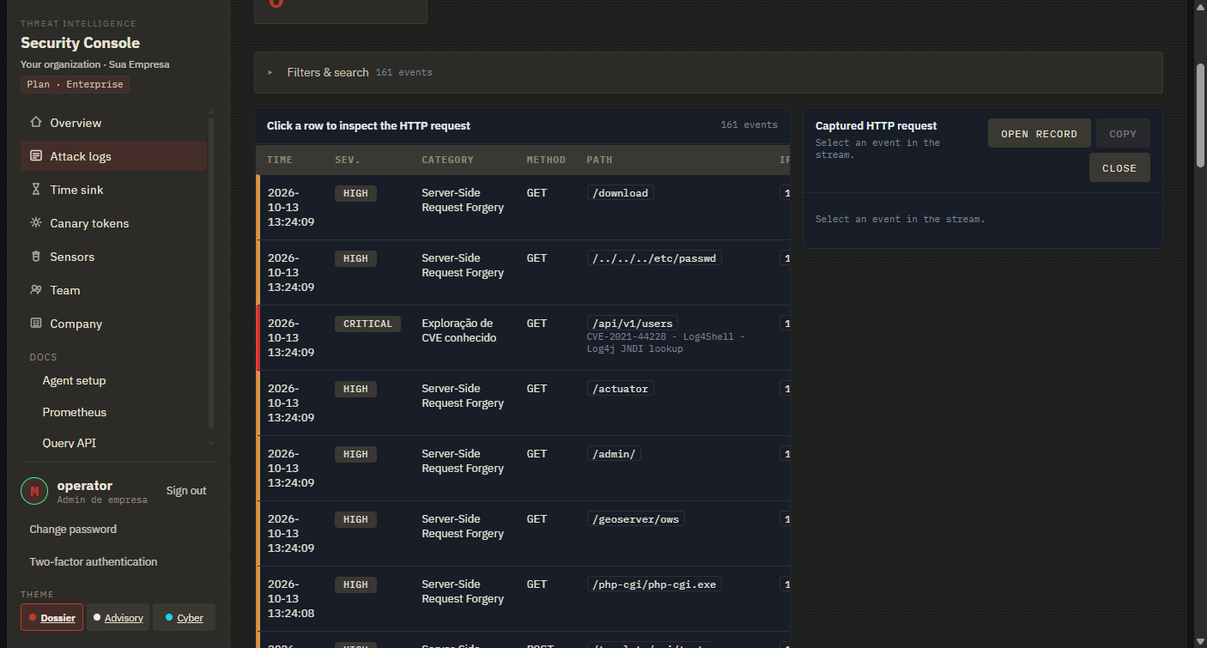This screenshot has height=648, width=1207.
Task: Click the CATEGORY column header
Action: tap(448, 160)
